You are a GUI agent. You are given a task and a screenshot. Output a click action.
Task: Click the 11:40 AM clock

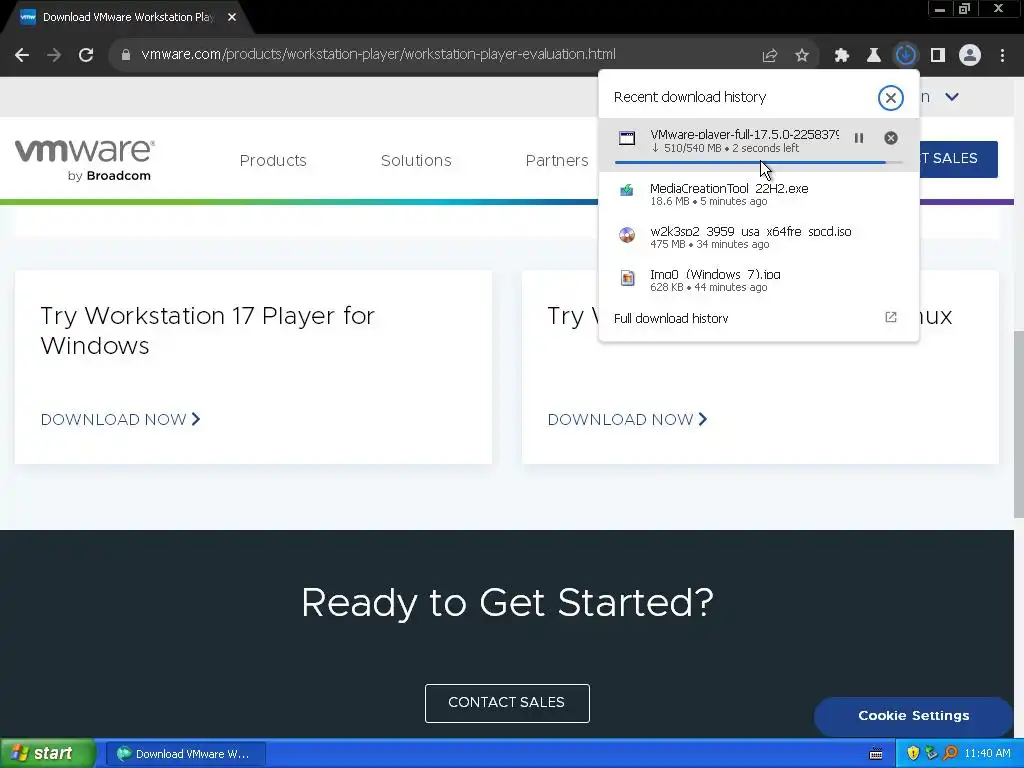pos(987,754)
